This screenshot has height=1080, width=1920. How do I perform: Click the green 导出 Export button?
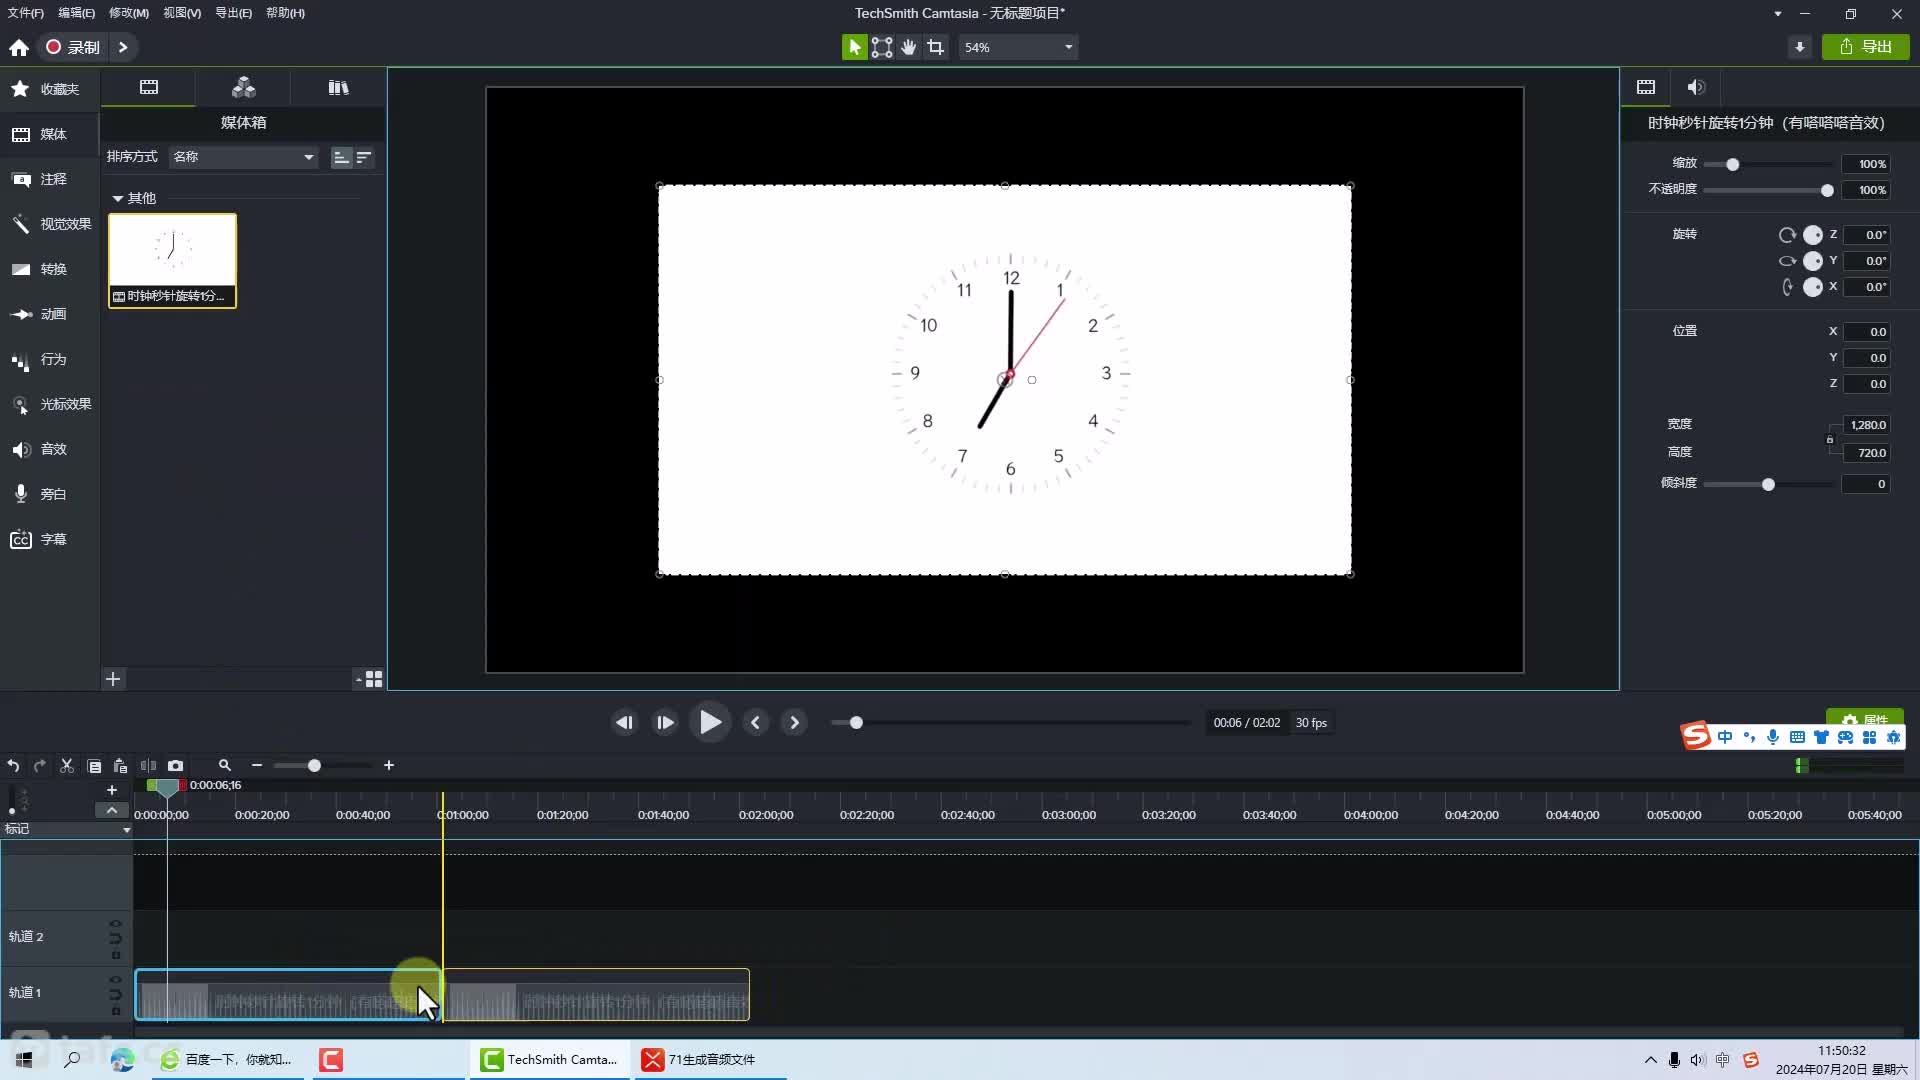tap(1866, 47)
